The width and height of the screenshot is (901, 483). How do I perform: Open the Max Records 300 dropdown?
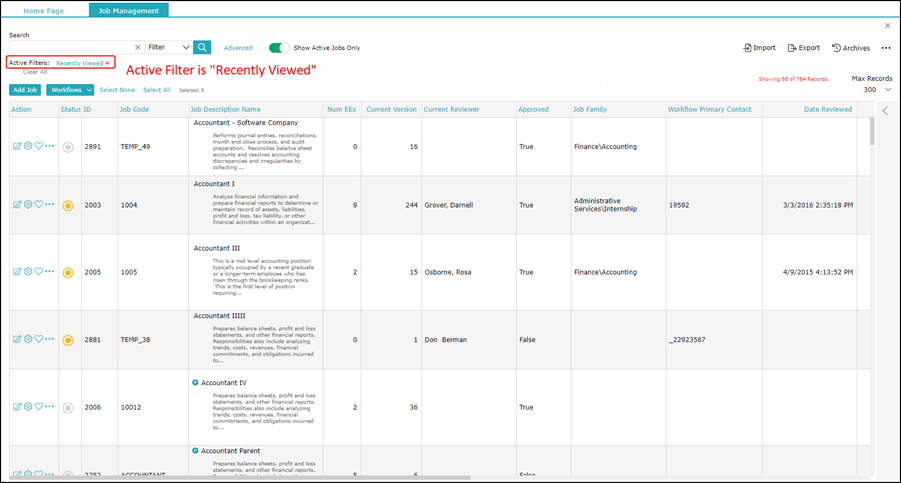point(876,90)
